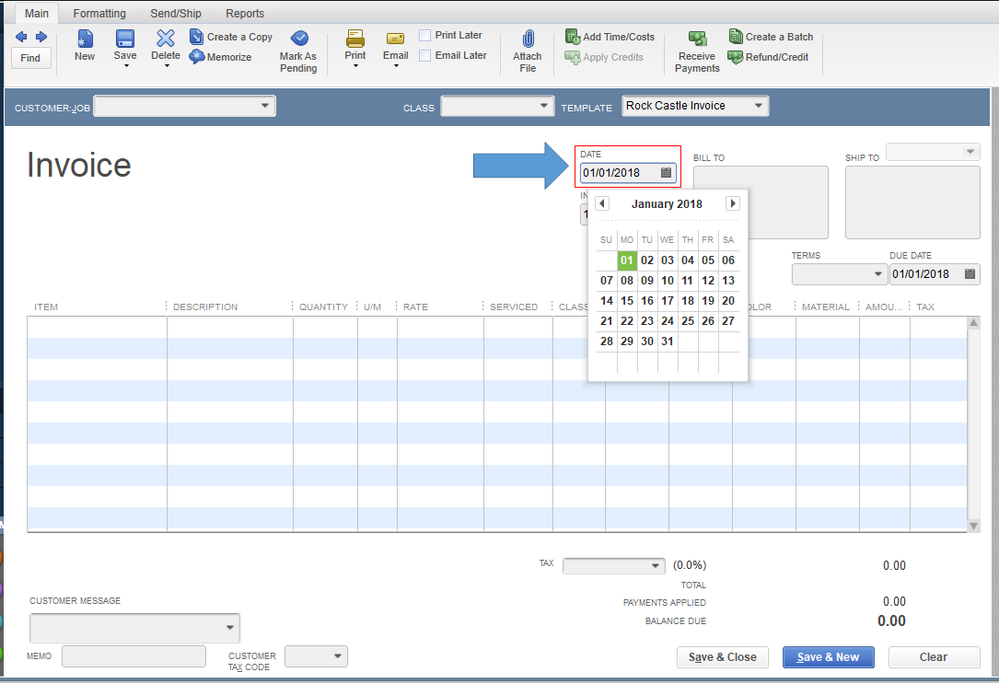Click the Memorize icon
Screen dimensions: 999x683
point(197,57)
